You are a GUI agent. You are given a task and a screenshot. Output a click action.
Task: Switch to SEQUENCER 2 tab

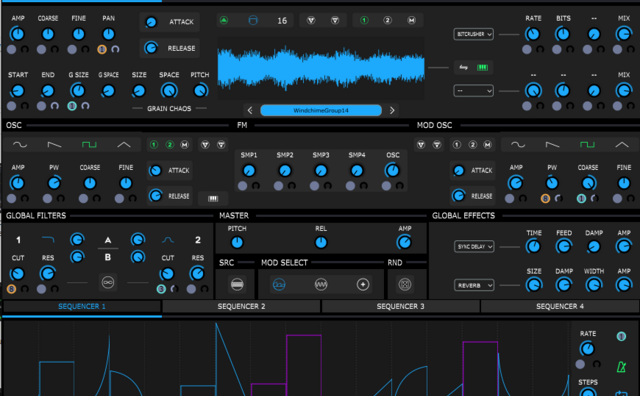point(241,306)
